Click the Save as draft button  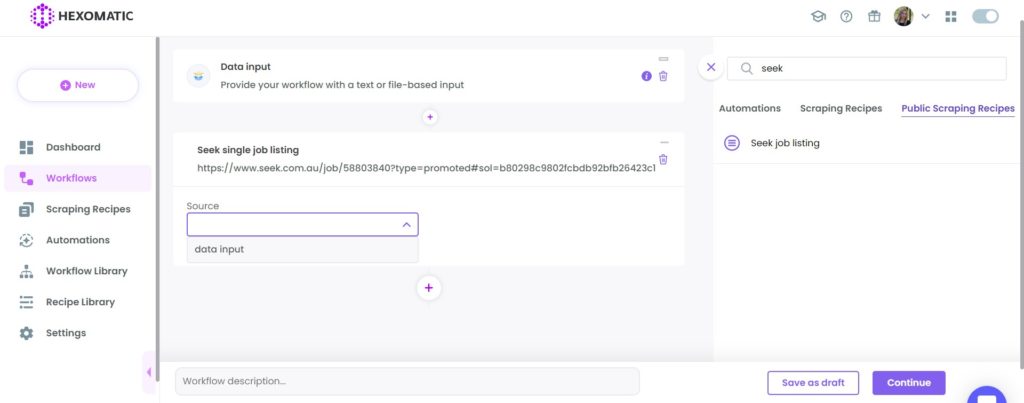coord(813,383)
